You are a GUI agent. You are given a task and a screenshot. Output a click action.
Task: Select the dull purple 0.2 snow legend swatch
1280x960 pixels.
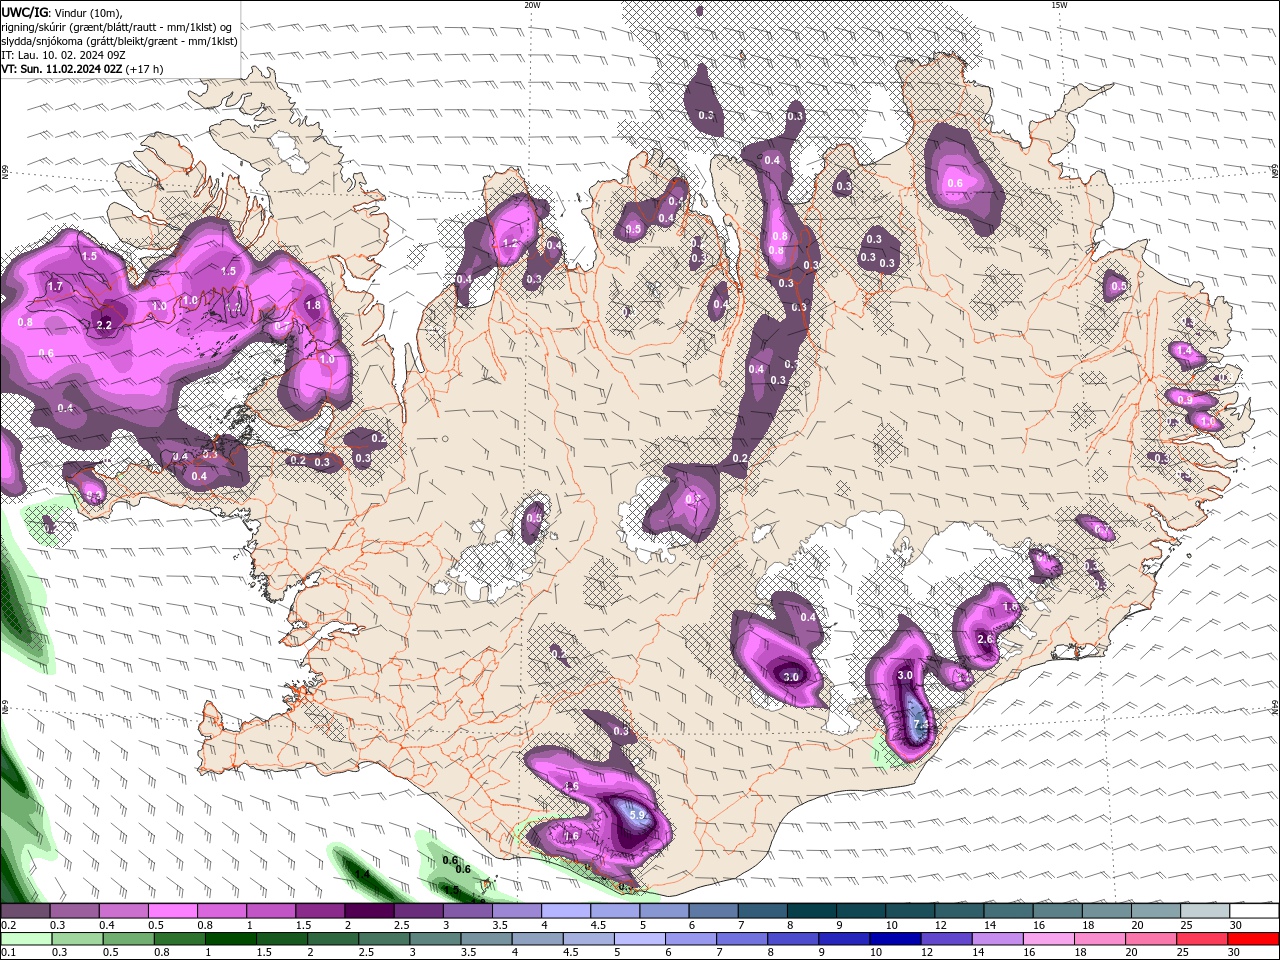pyautogui.click(x=25, y=911)
